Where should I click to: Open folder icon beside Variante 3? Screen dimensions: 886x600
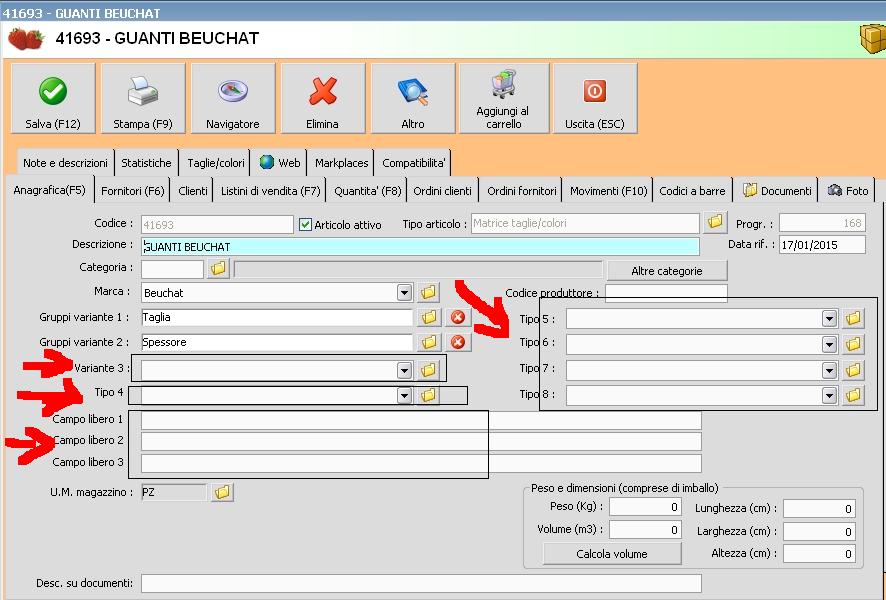click(429, 370)
